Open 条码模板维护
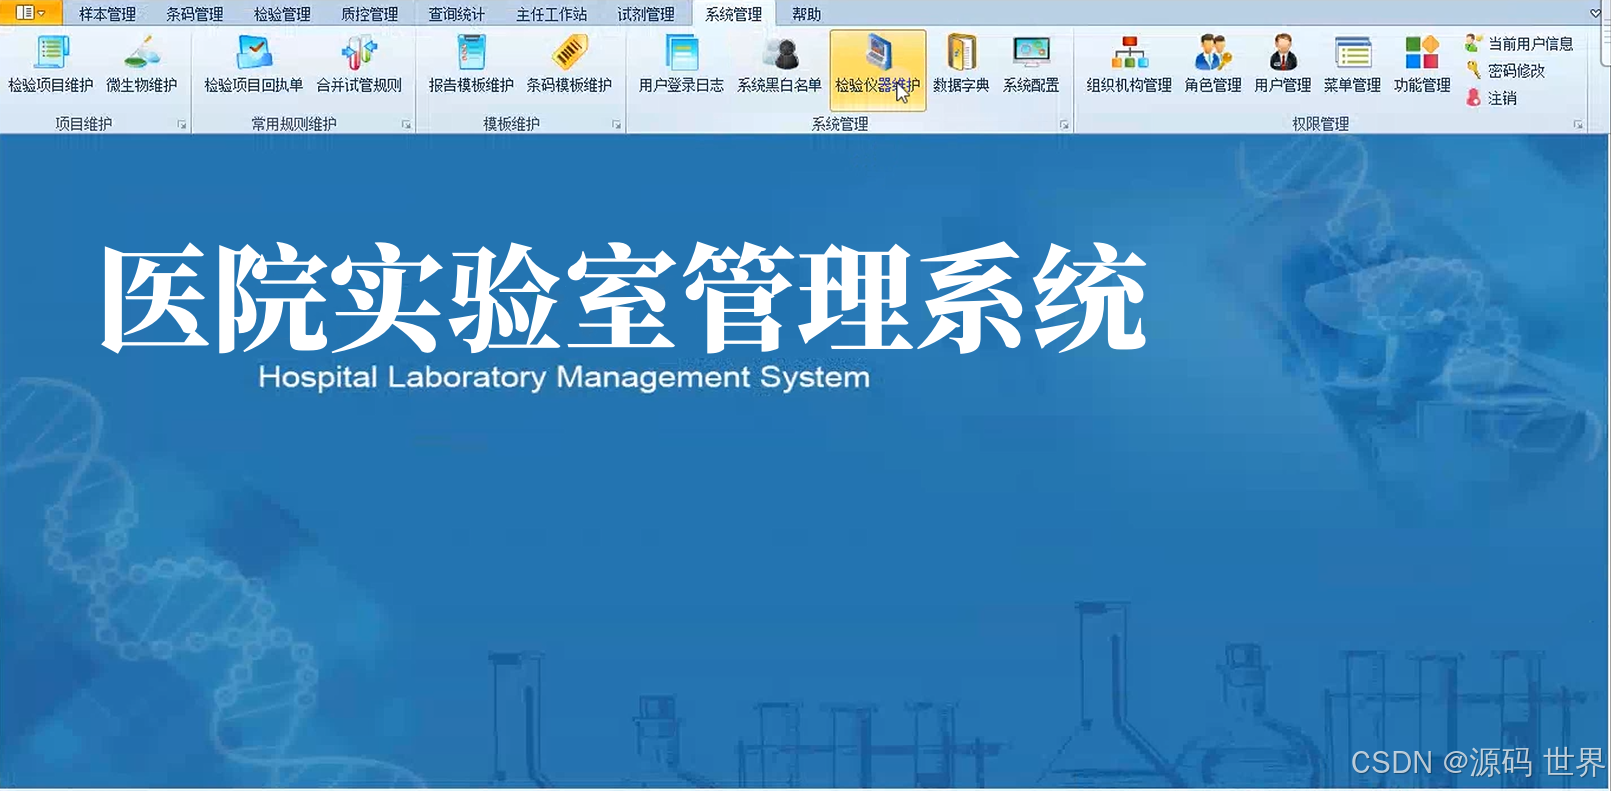This screenshot has width=1611, height=791. click(x=569, y=66)
